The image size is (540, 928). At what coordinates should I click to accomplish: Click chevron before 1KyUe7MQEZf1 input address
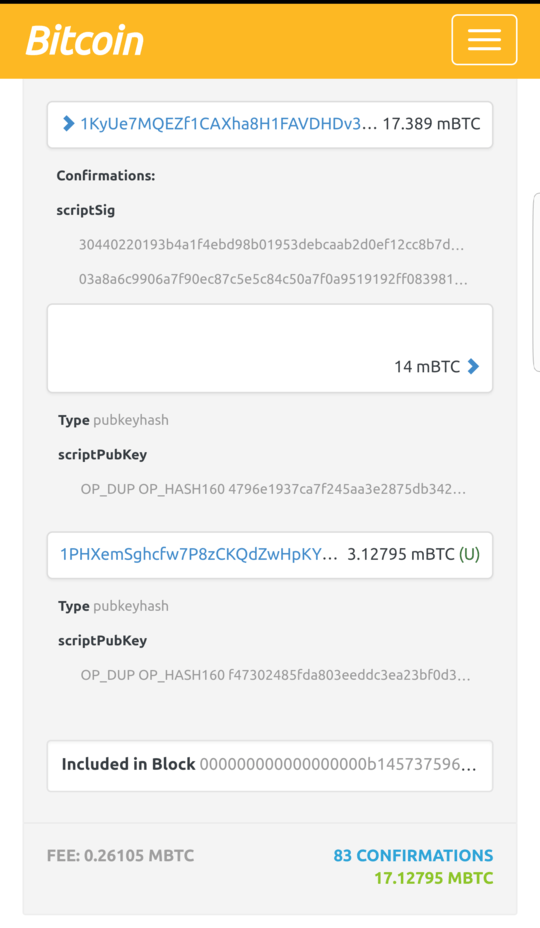click(x=68, y=123)
